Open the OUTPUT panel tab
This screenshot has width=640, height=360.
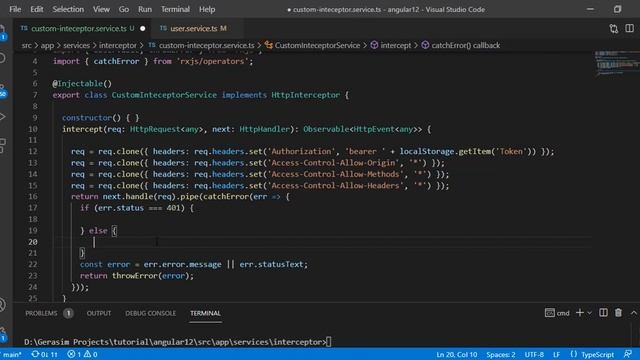click(x=99, y=313)
